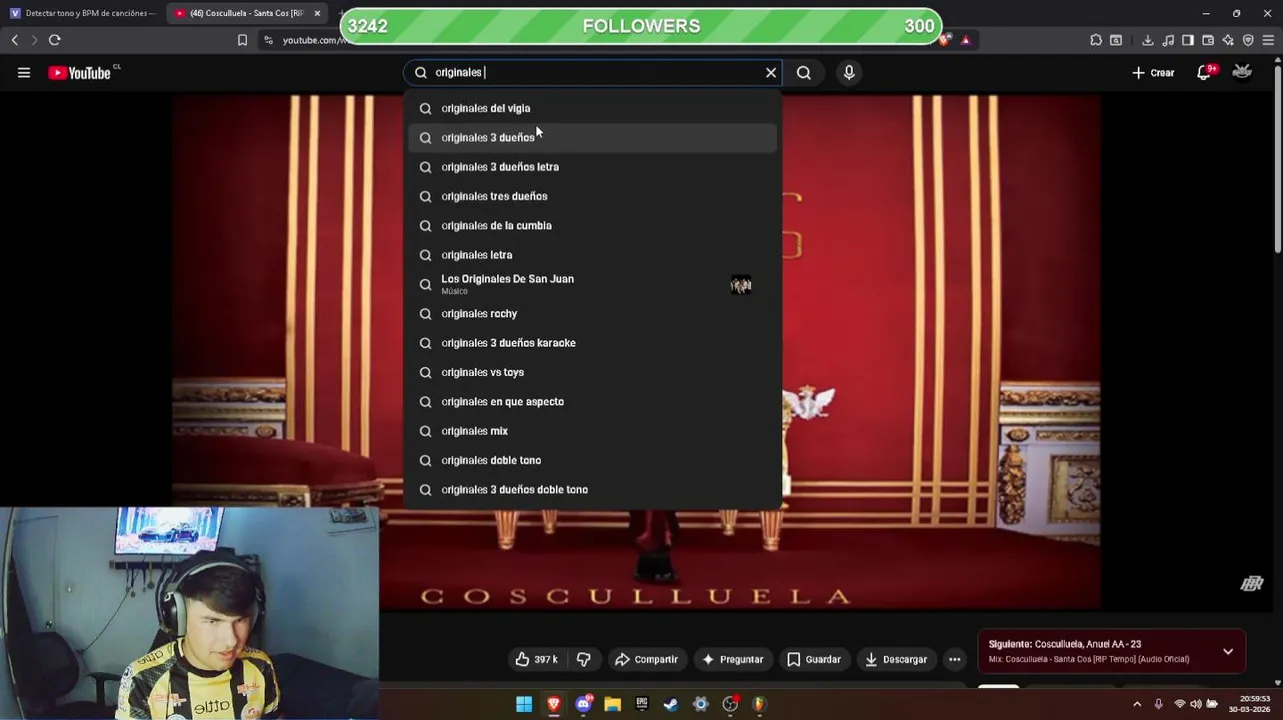The image size is (1283, 720).
Task: Open YouTube notifications bell
Action: click(1205, 72)
